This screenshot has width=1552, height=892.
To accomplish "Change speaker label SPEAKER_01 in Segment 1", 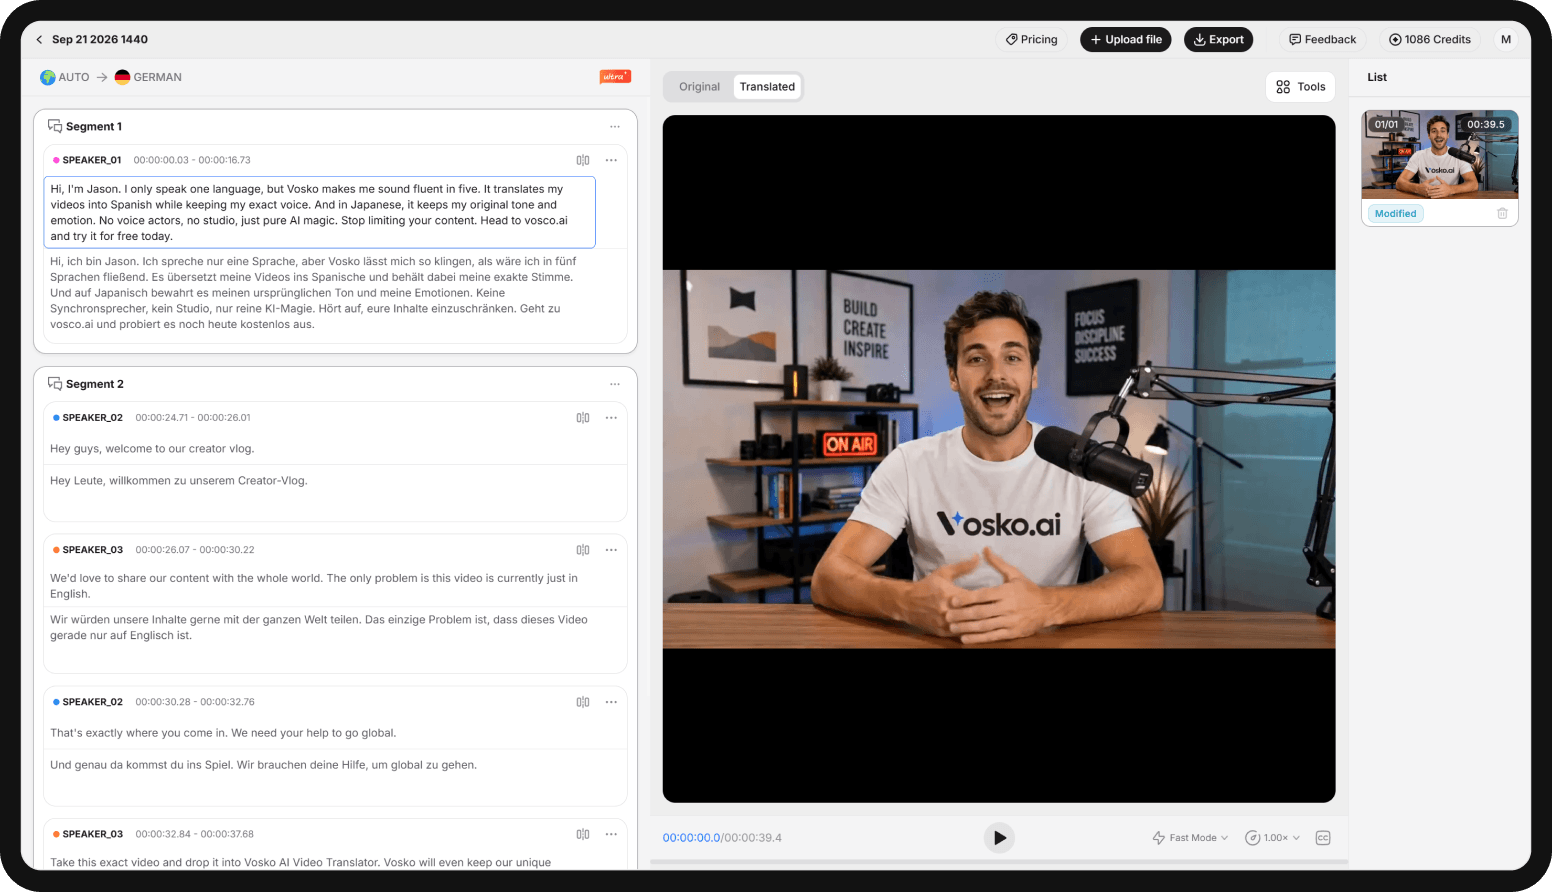I will tap(87, 160).
